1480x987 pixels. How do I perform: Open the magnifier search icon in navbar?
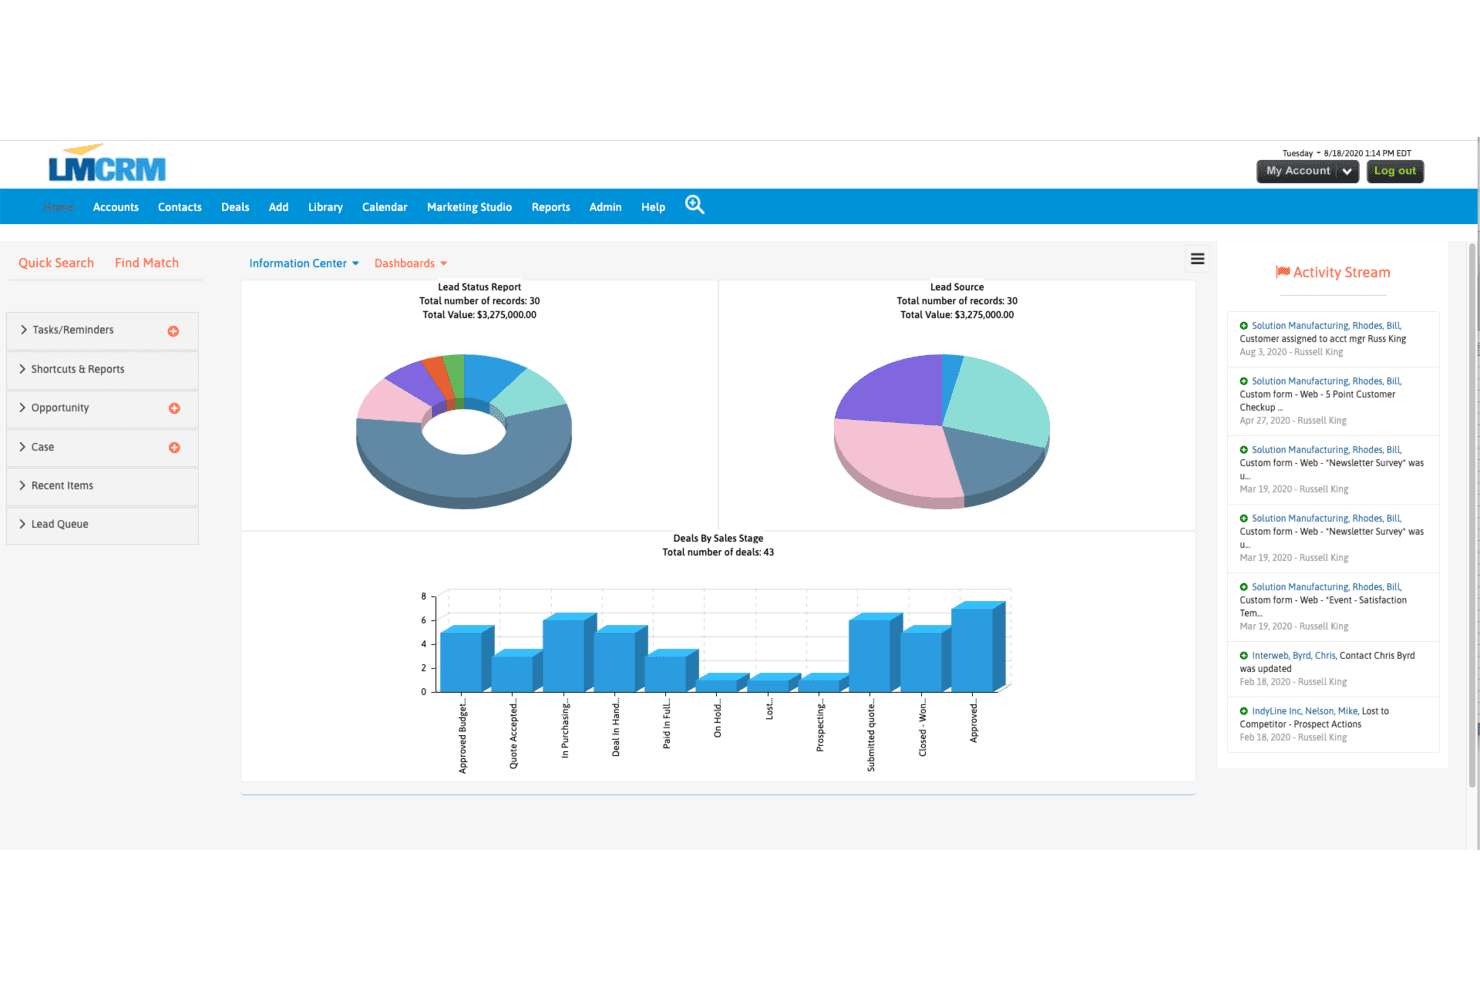point(695,205)
